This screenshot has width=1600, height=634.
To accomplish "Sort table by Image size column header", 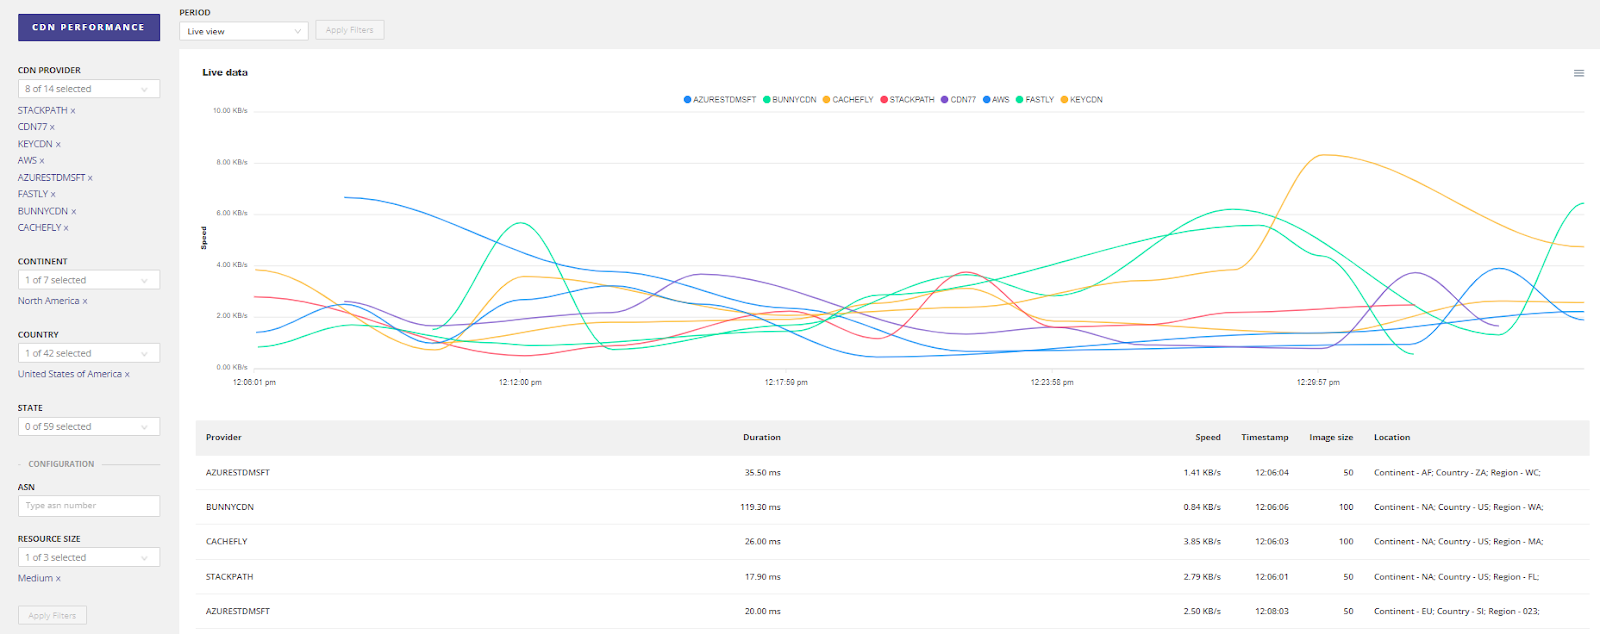I will 1331,438.
